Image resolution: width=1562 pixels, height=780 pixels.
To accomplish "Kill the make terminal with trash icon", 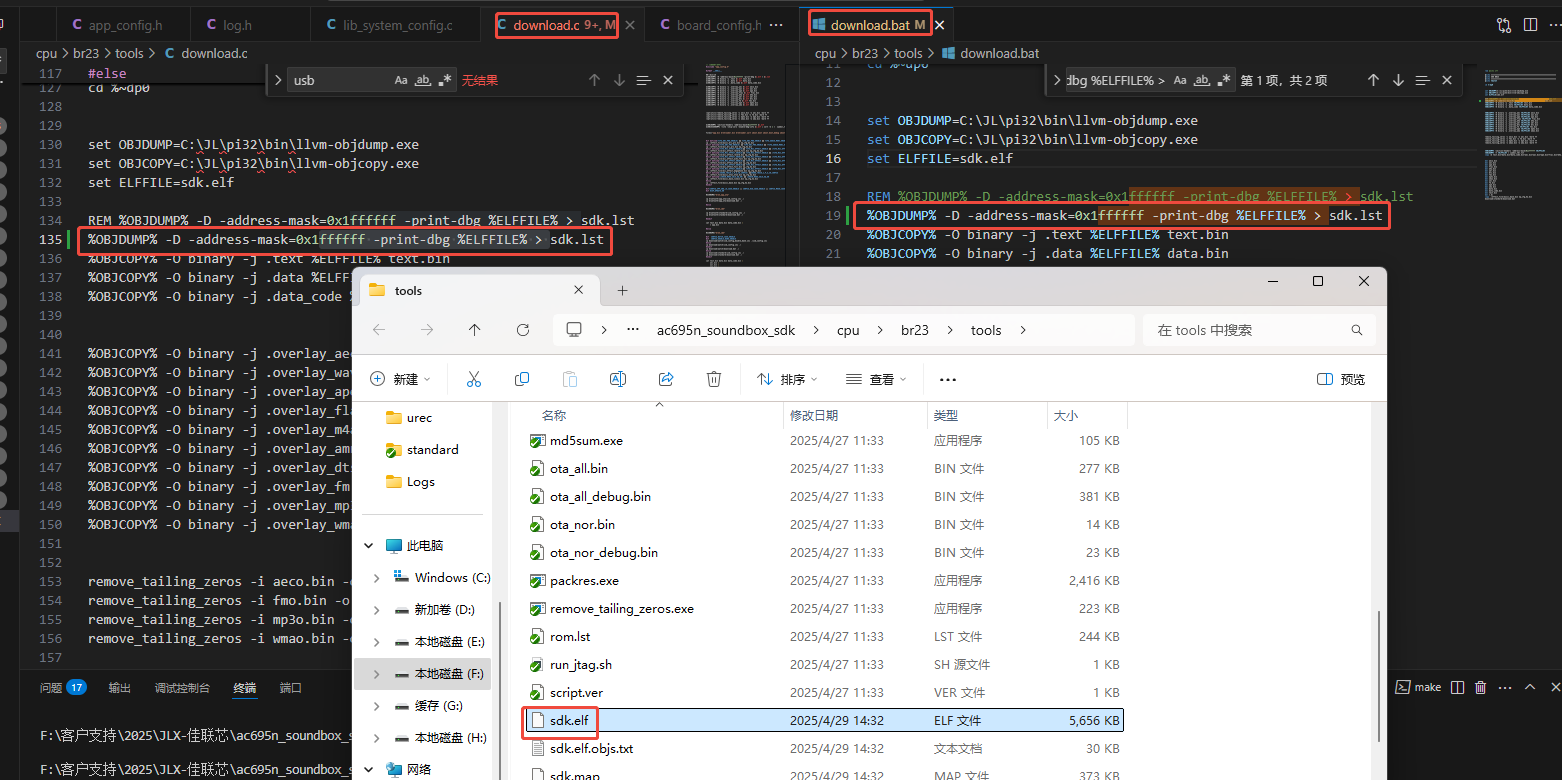I will [1481, 687].
